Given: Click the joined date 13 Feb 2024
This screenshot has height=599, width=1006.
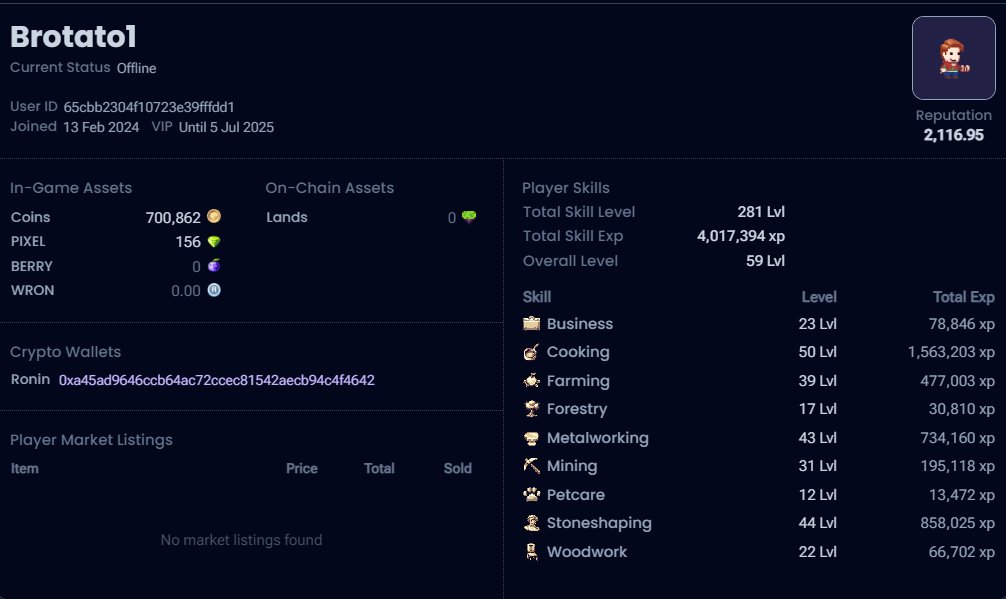Looking at the screenshot, I should 101,127.
